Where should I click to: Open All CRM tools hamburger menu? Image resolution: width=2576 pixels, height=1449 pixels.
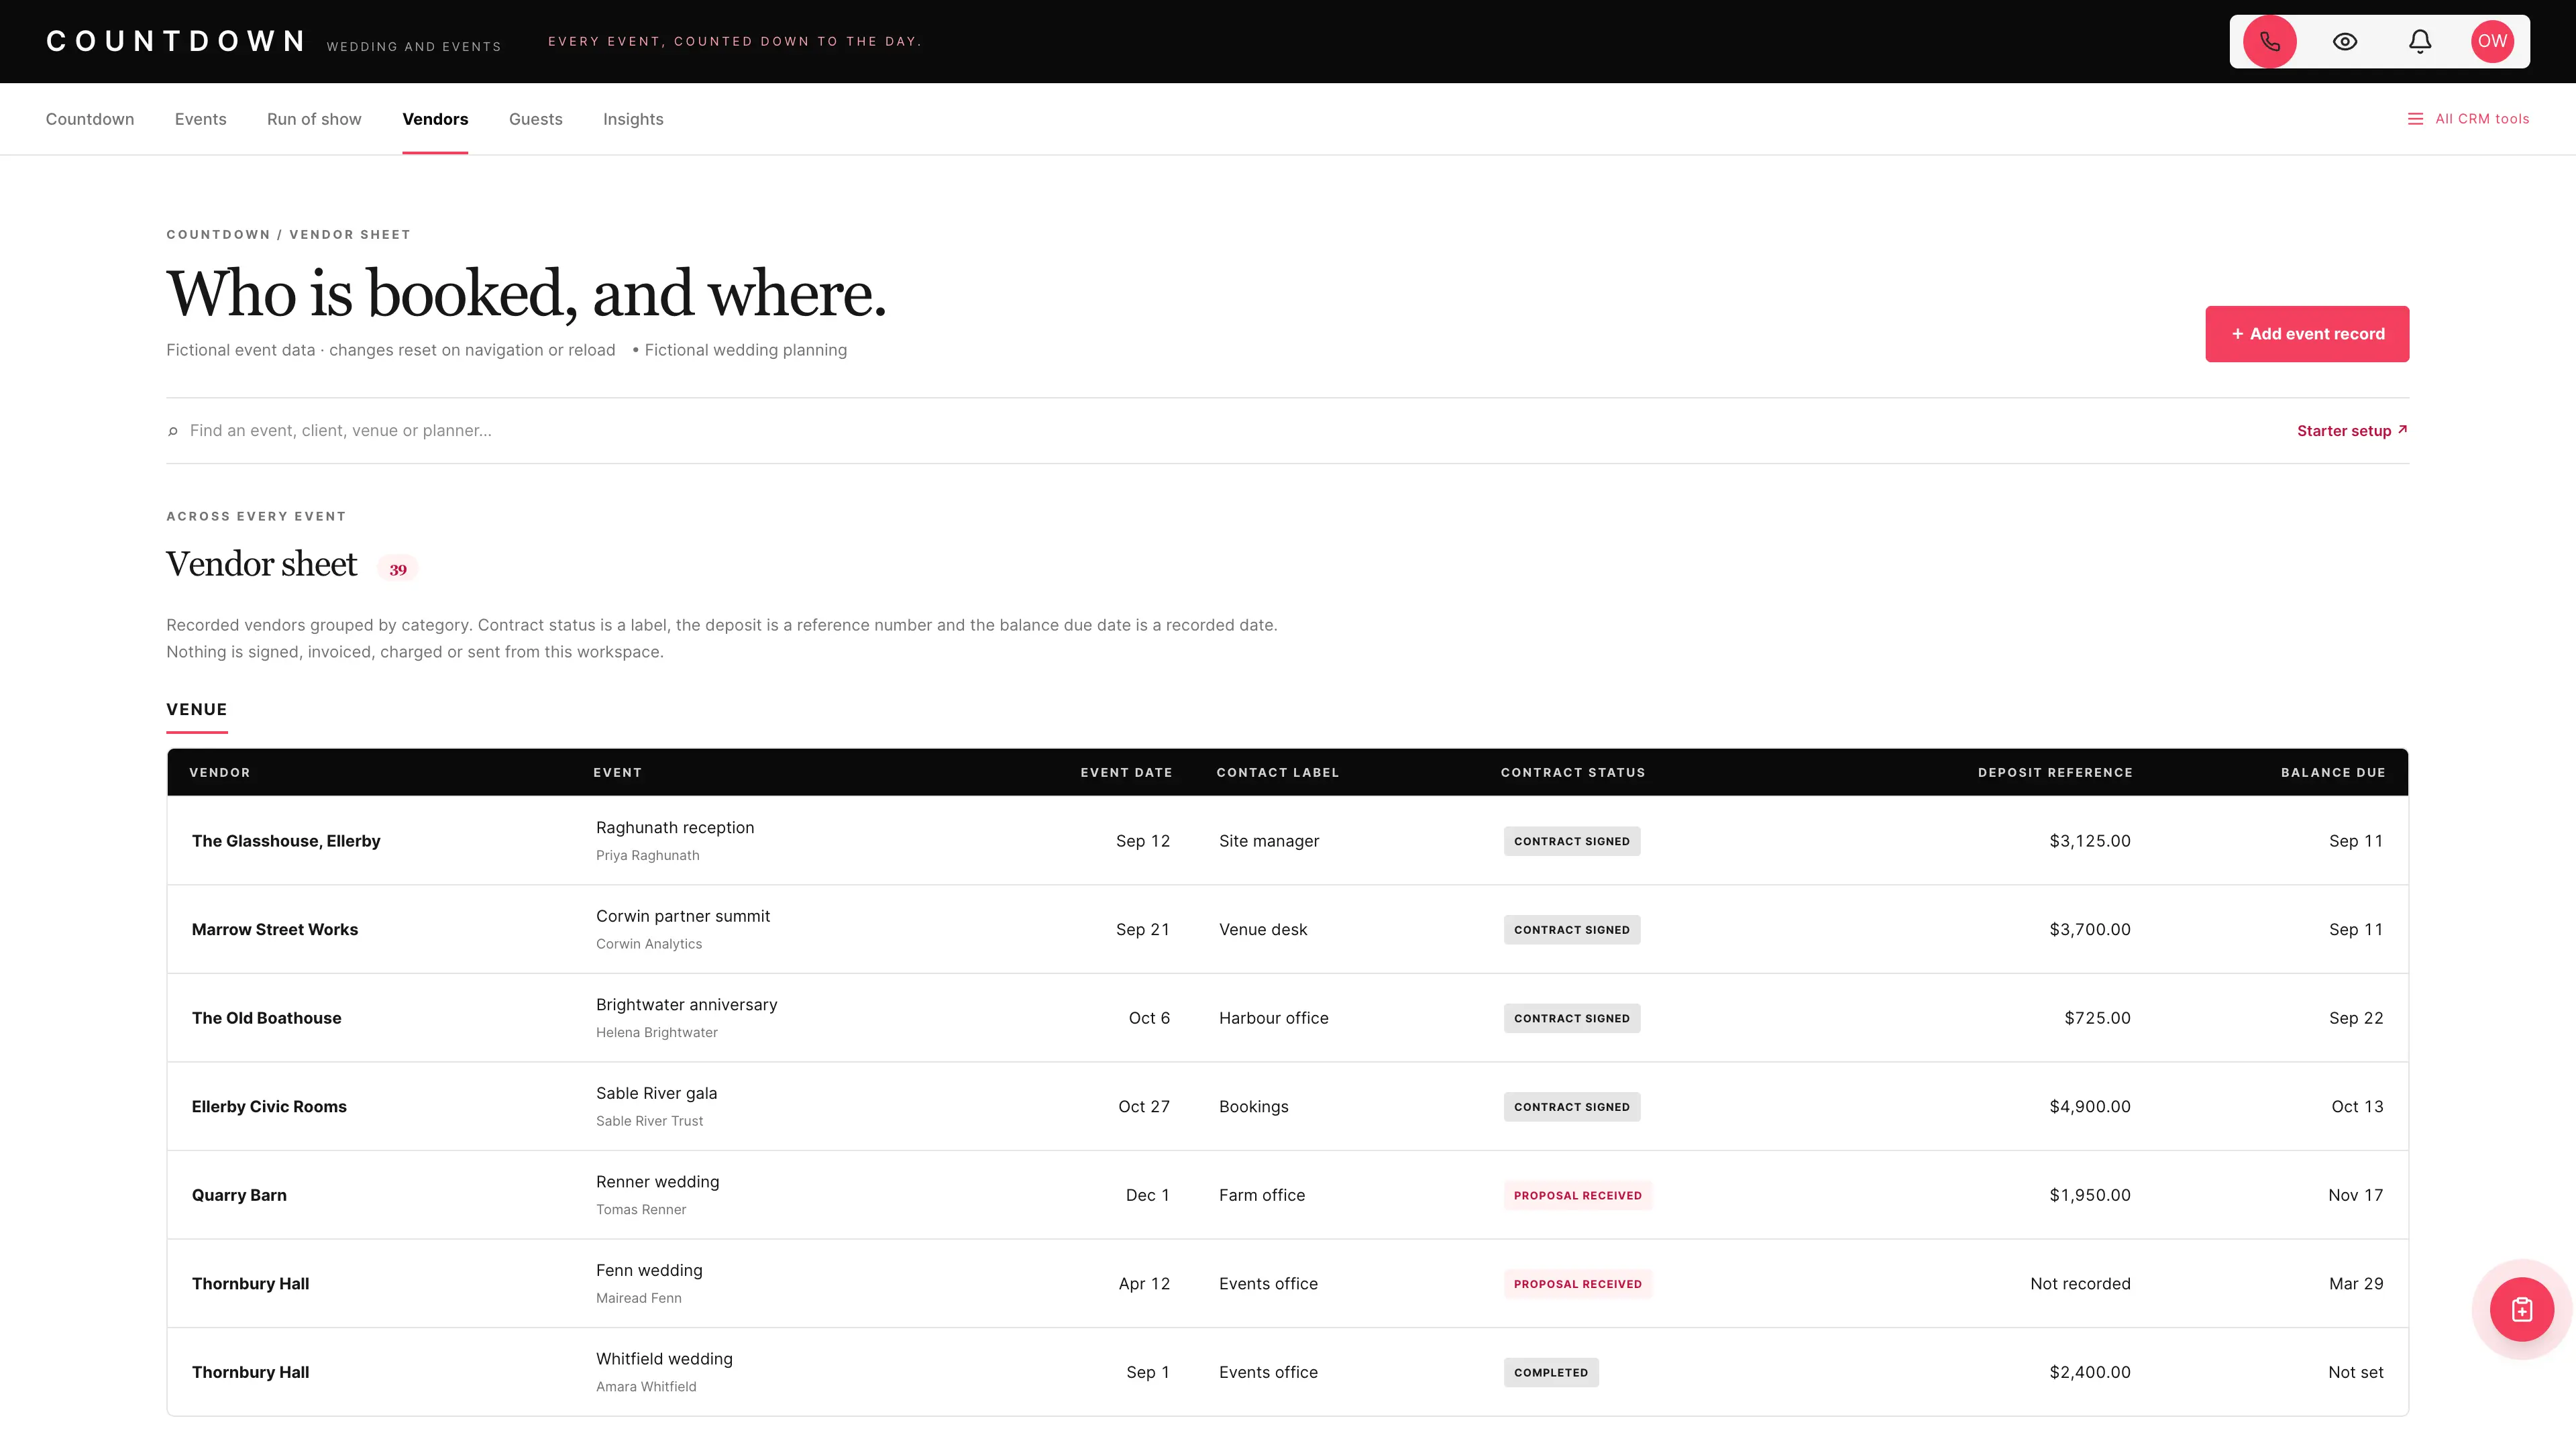[x=2468, y=119]
